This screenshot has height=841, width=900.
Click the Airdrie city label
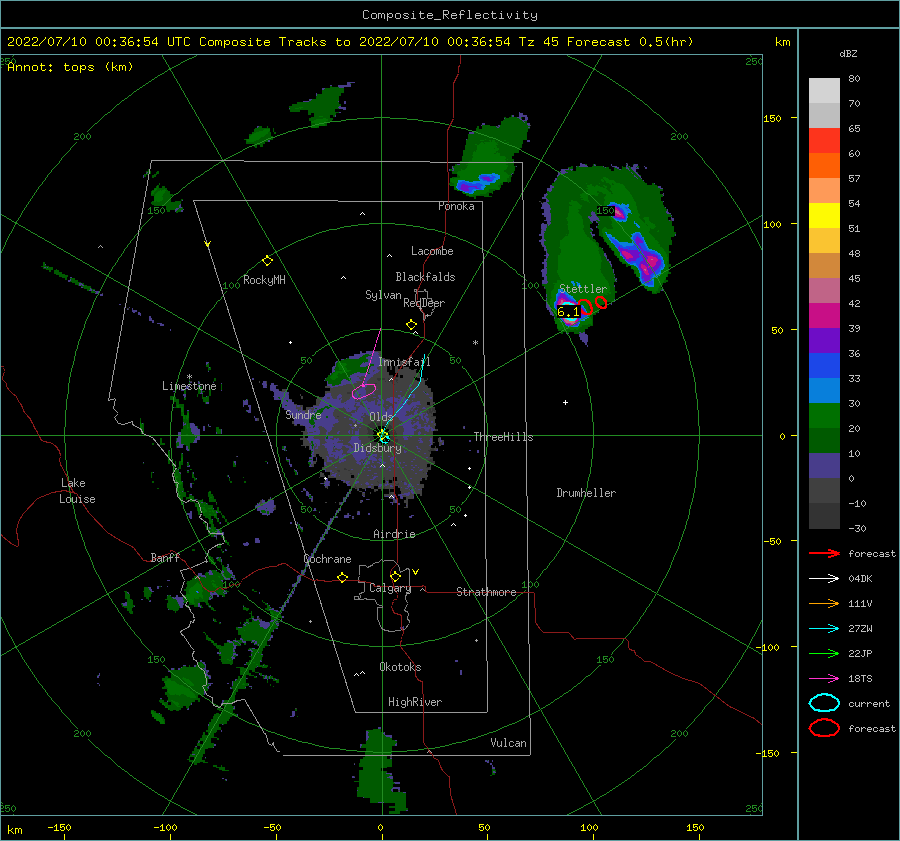(394, 534)
